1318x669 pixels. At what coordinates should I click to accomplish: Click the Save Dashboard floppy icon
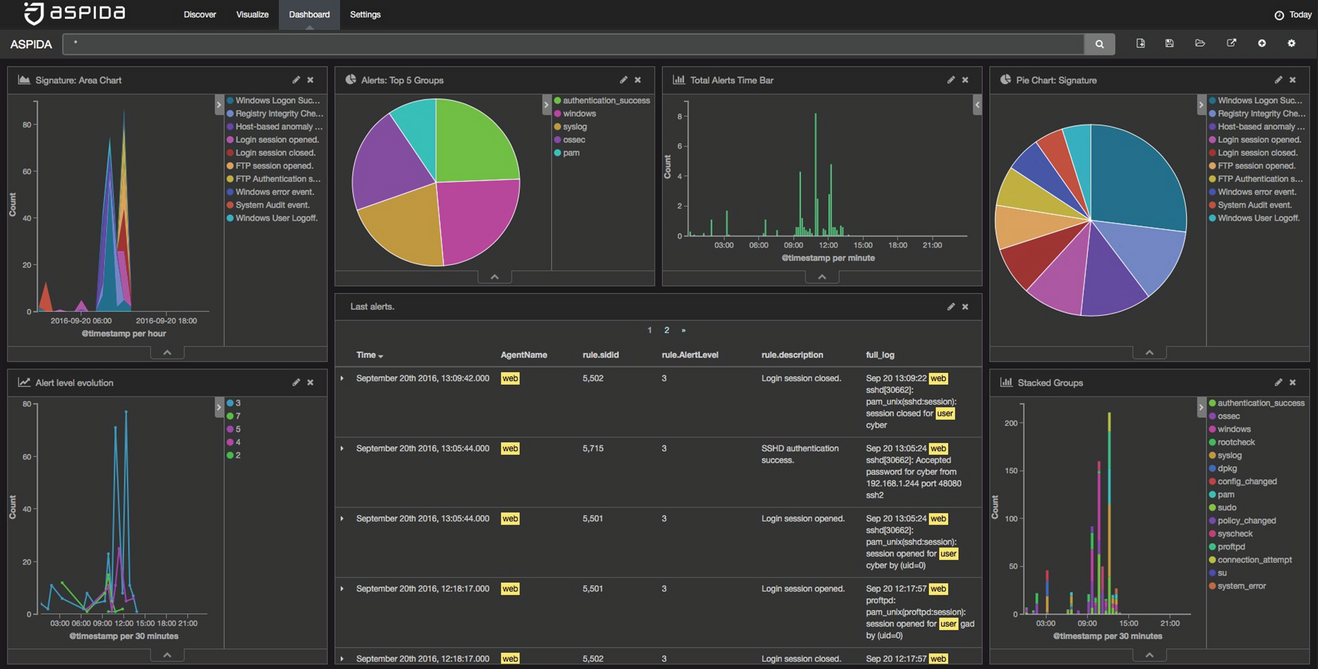(x=1169, y=44)
